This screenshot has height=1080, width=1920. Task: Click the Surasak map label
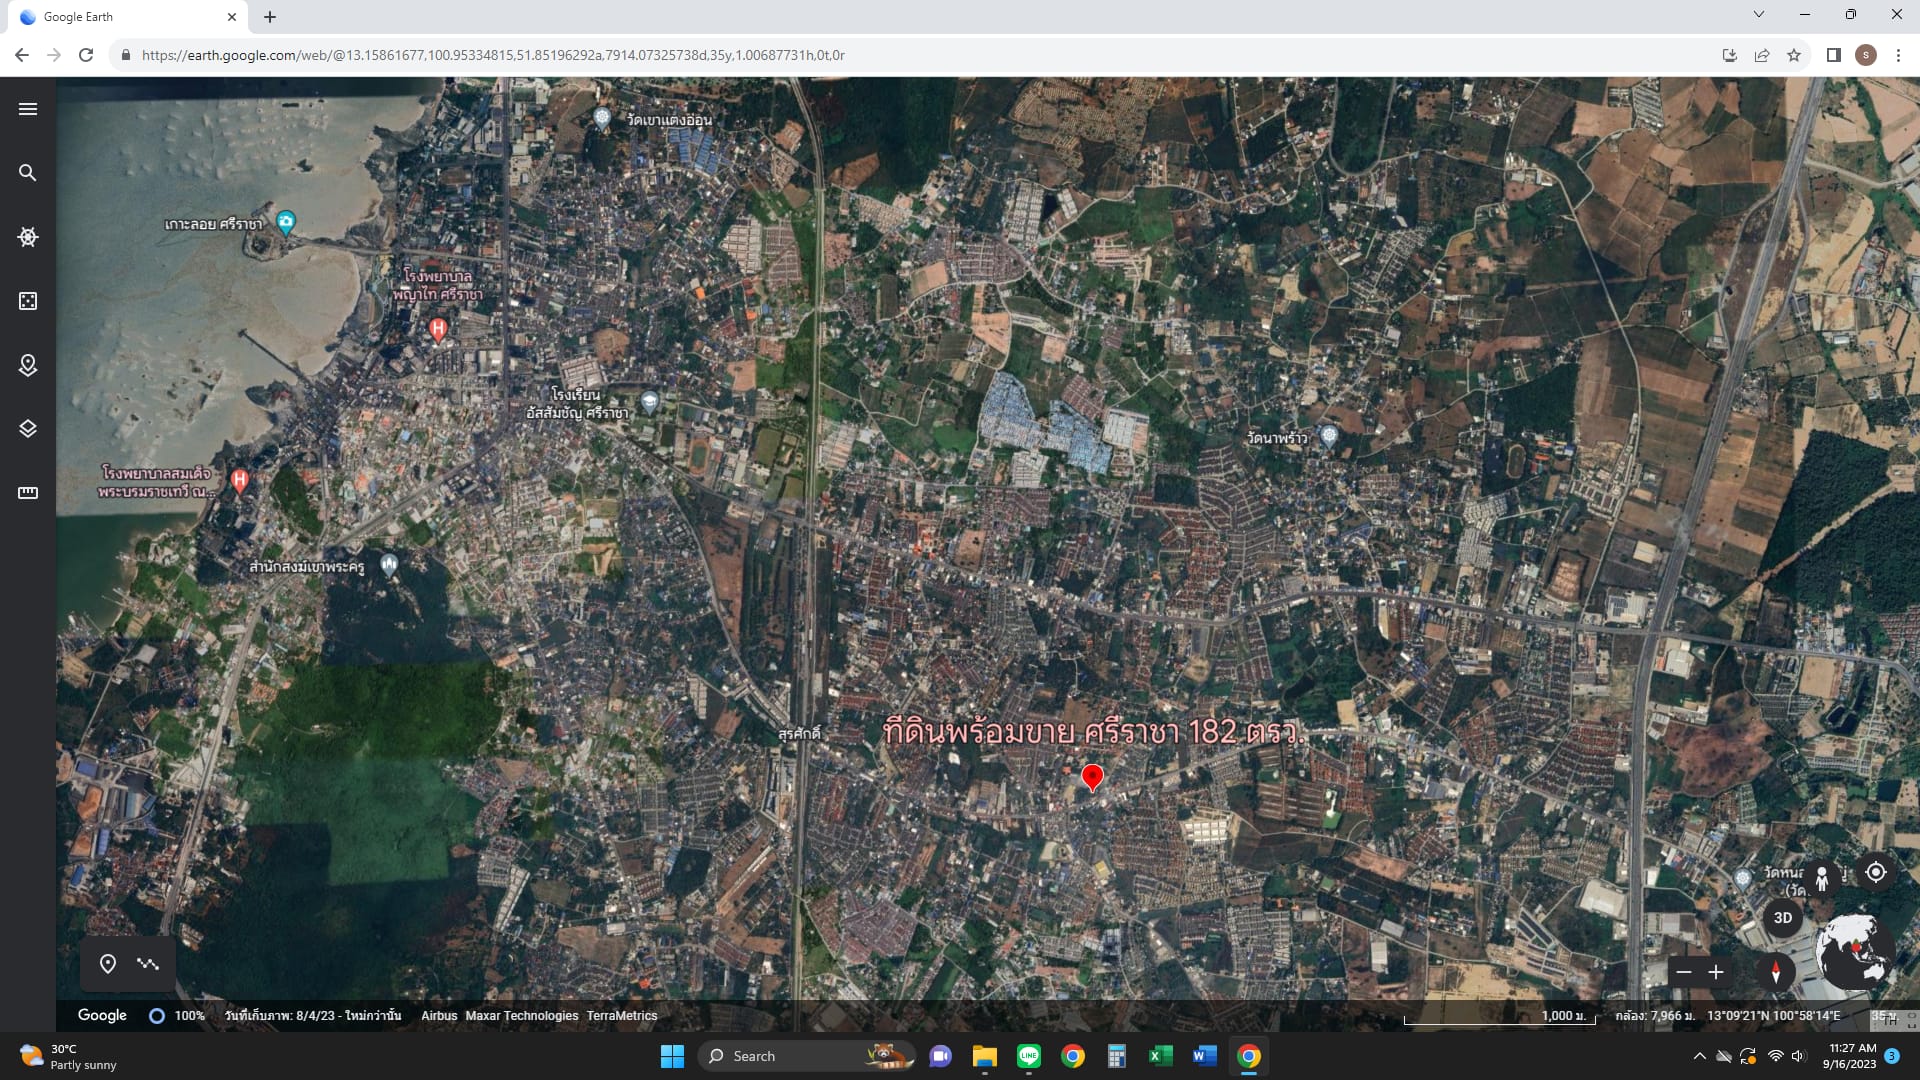[x=799, y=734]
